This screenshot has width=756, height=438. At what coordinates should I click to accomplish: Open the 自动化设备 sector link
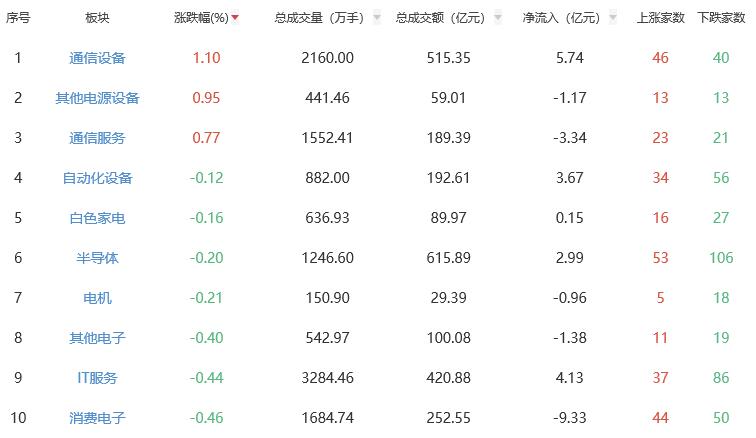97,178
